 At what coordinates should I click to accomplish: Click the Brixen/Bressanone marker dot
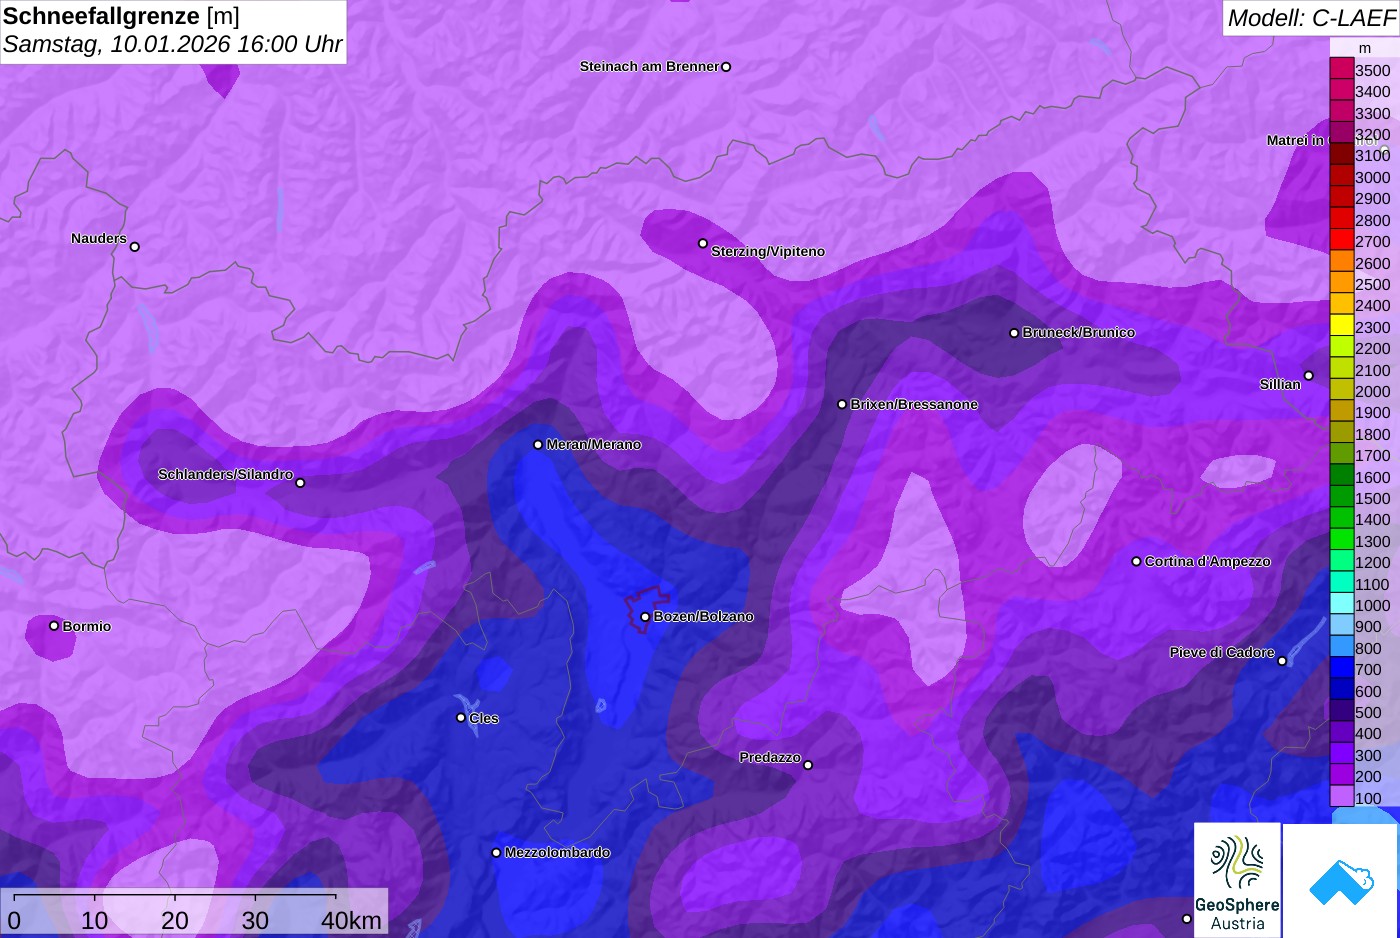coord(842,405)
